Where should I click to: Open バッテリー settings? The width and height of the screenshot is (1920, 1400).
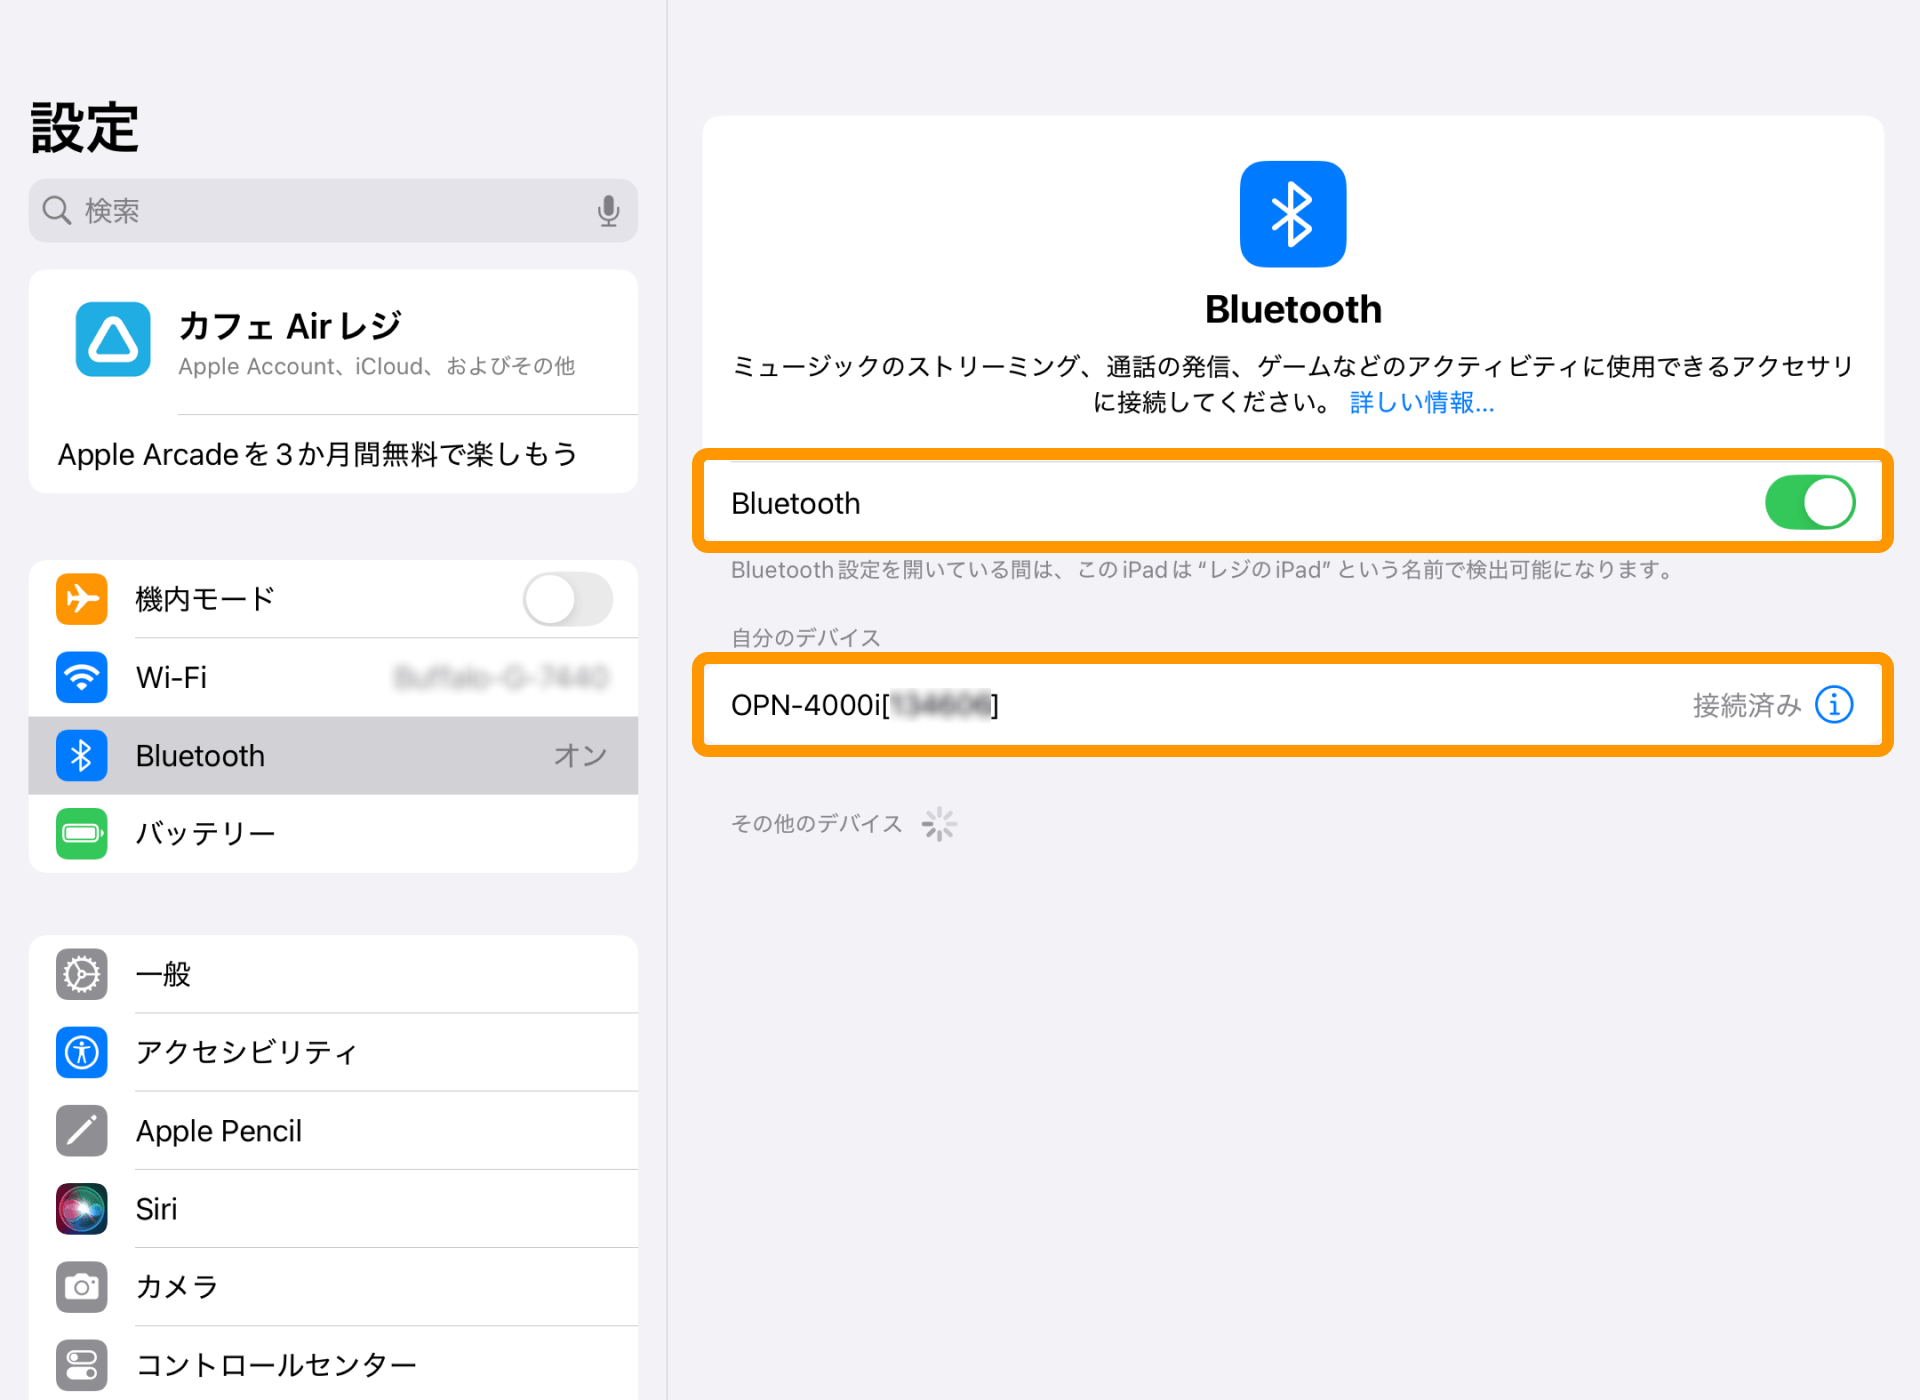pyautogui.click(x=333, y=833)
